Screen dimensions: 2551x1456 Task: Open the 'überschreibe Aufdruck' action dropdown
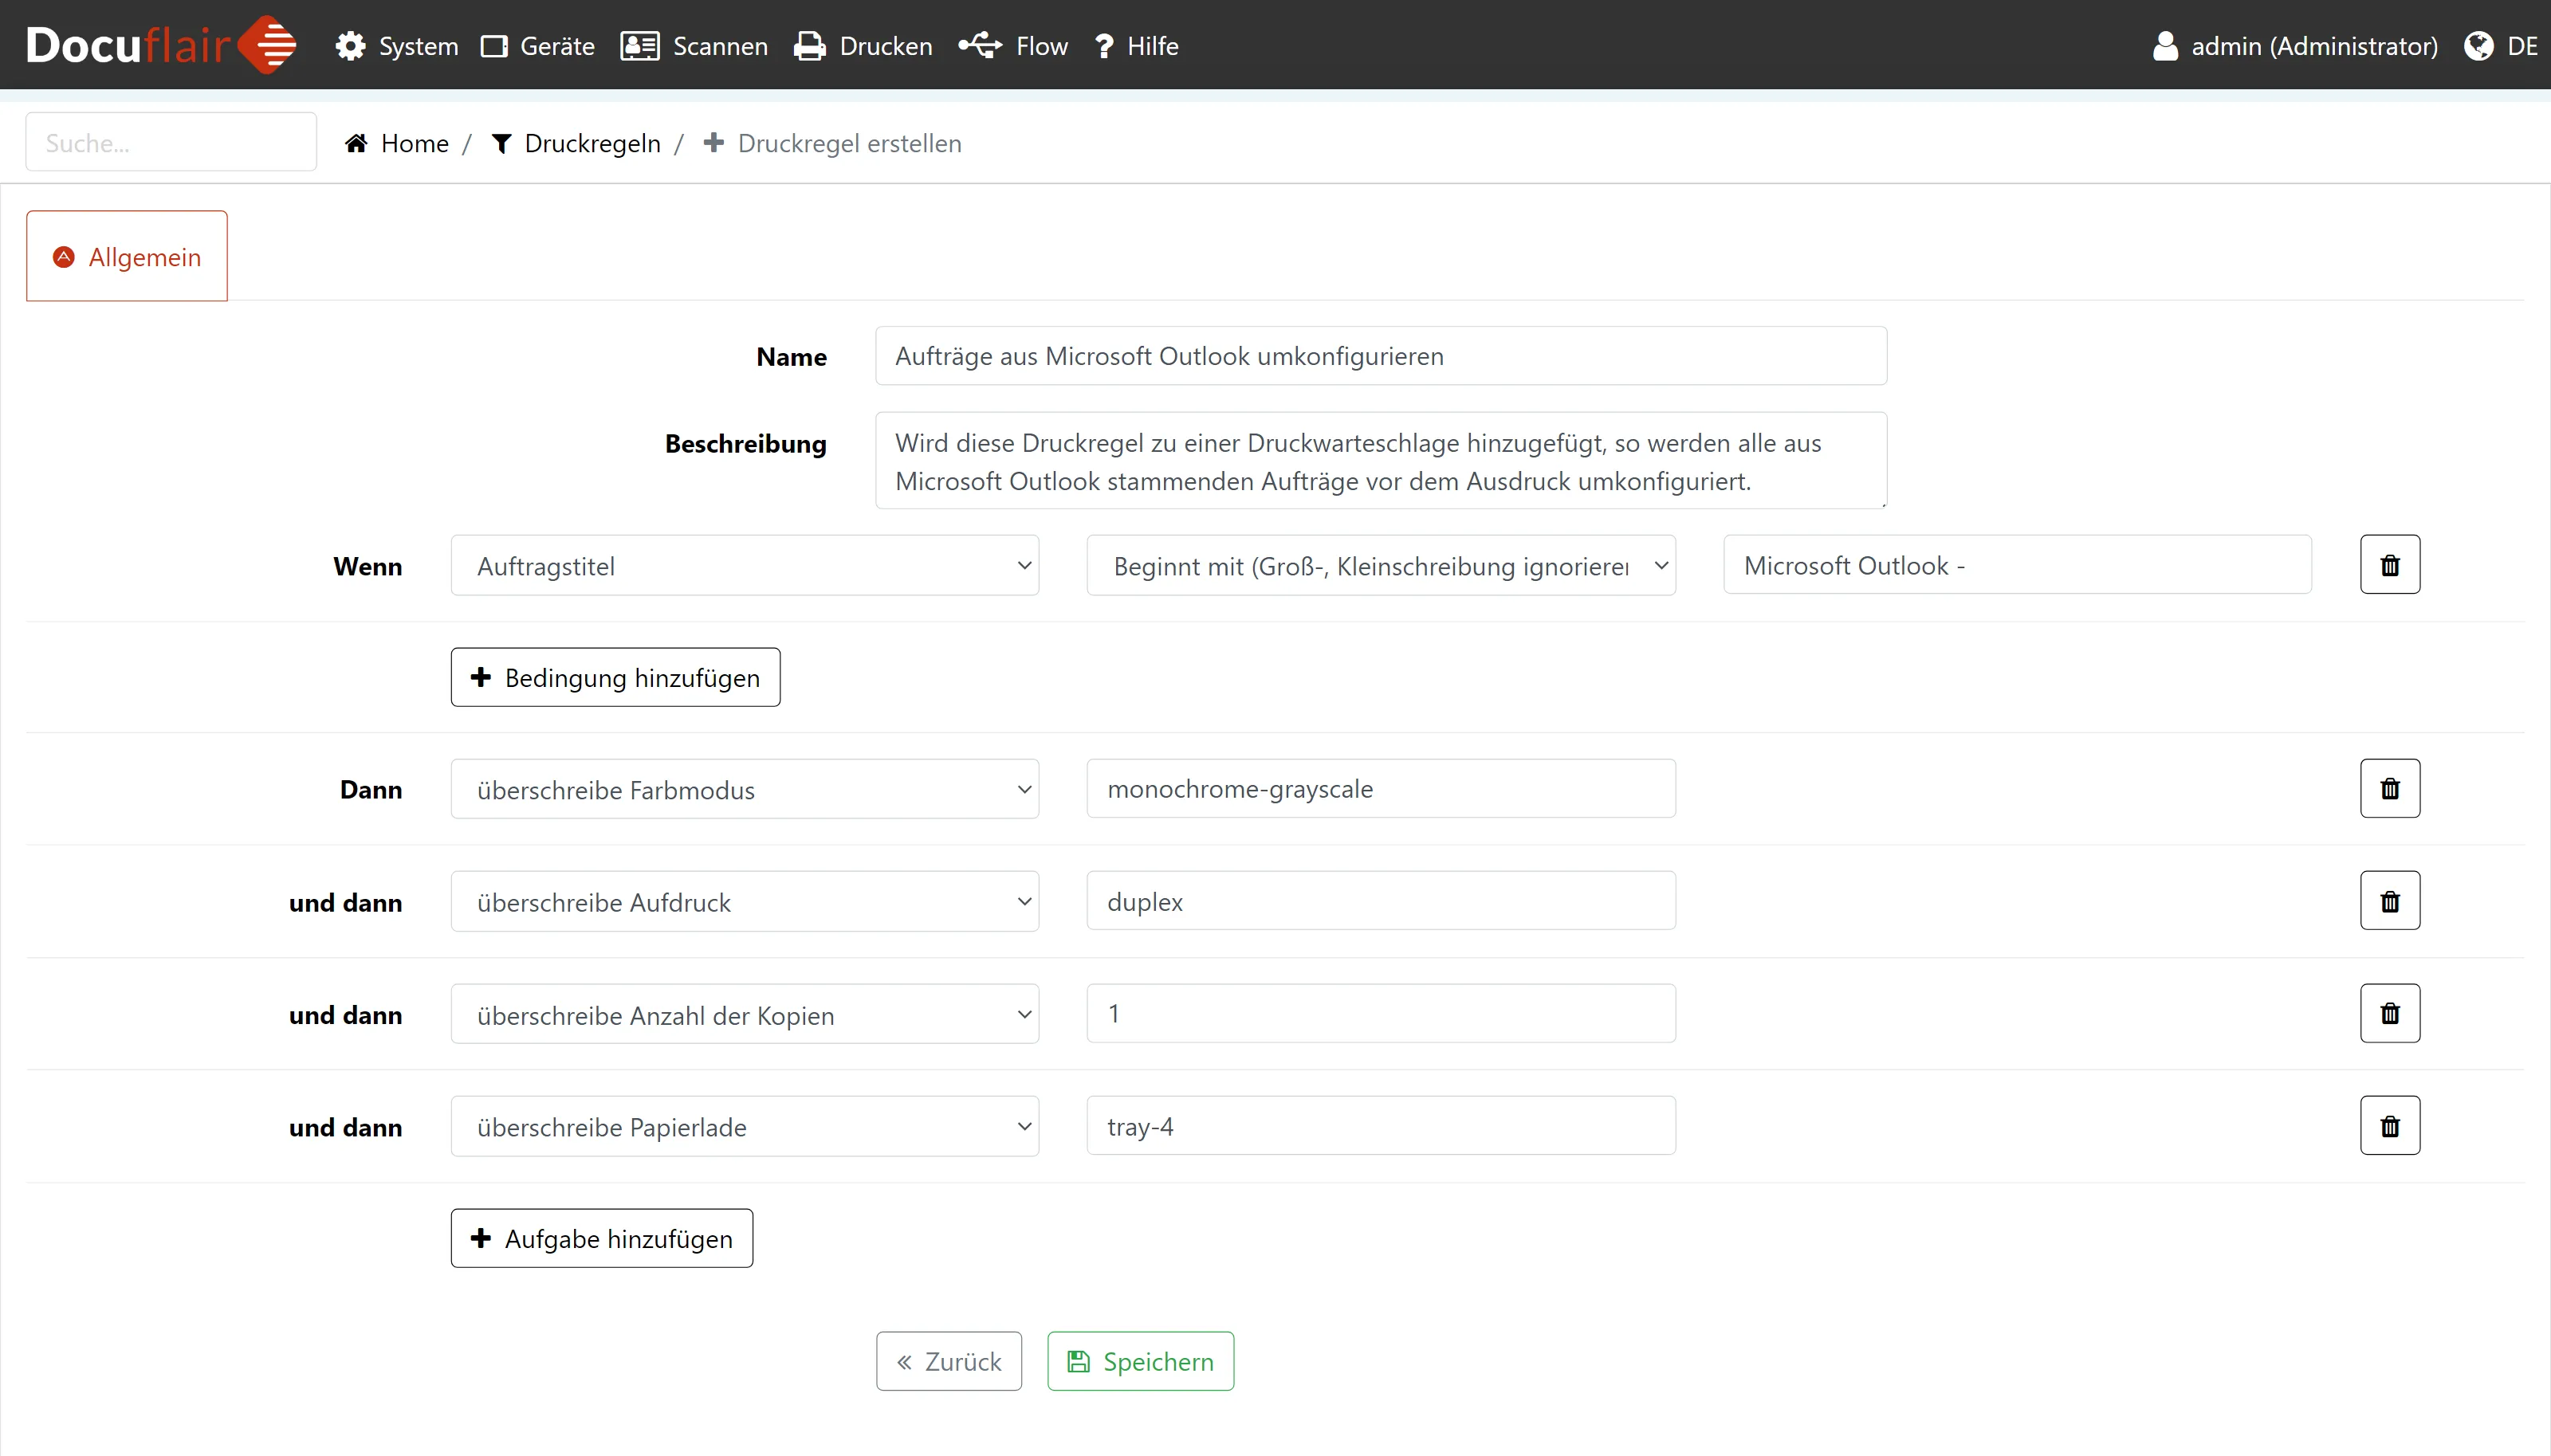744,902
